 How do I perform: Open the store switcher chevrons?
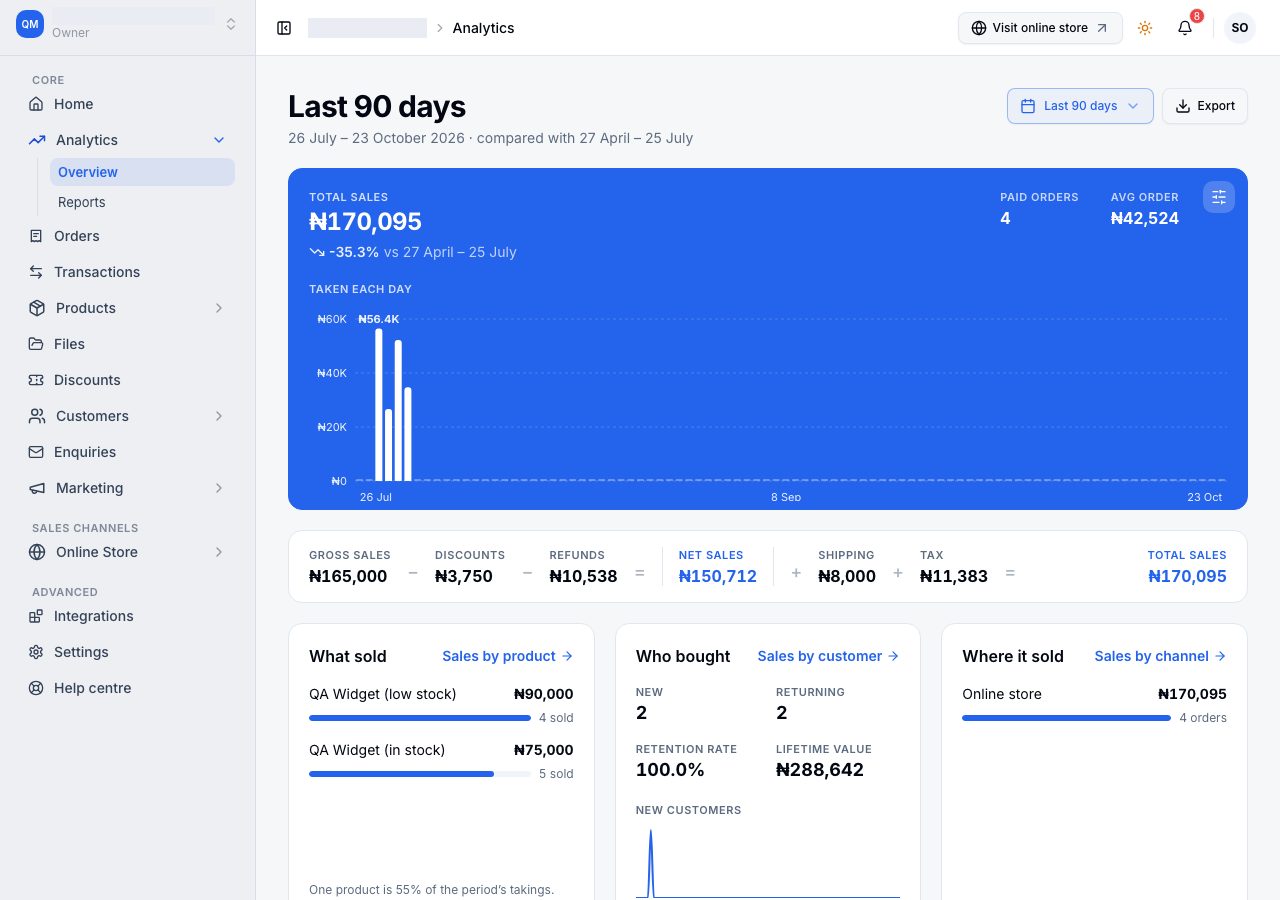coord(231,24)
